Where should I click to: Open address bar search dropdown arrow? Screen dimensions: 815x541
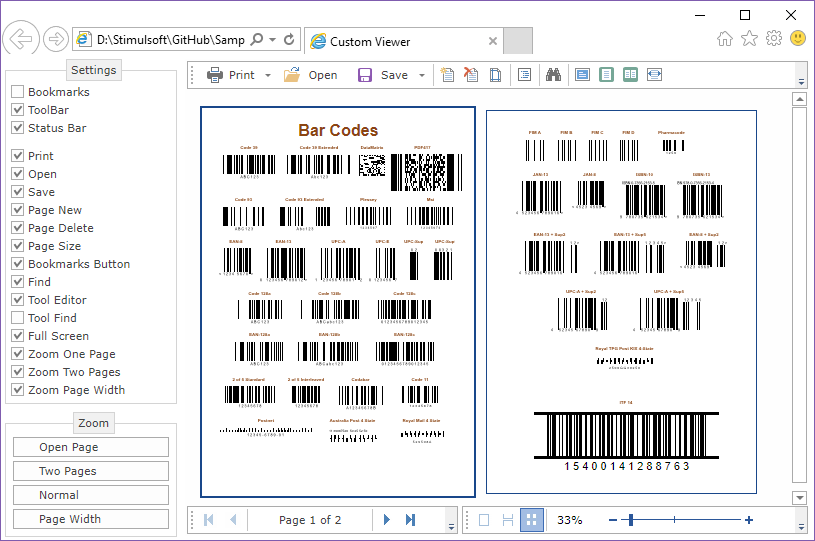pos(272,39)
